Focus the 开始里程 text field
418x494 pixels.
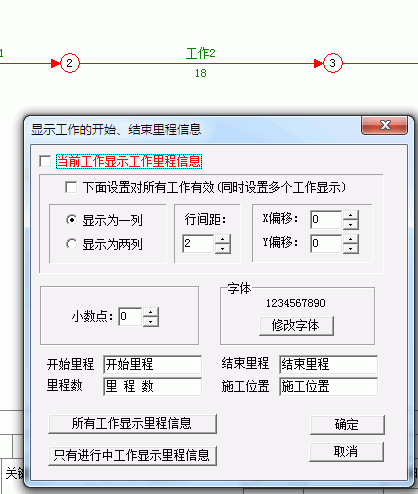[152, 364]
